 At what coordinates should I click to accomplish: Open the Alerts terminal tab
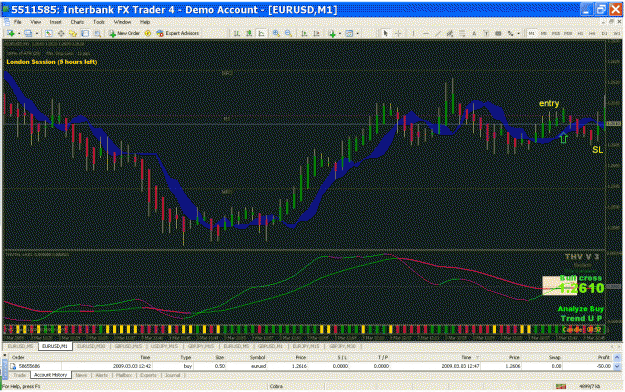[x=102, y=375]
